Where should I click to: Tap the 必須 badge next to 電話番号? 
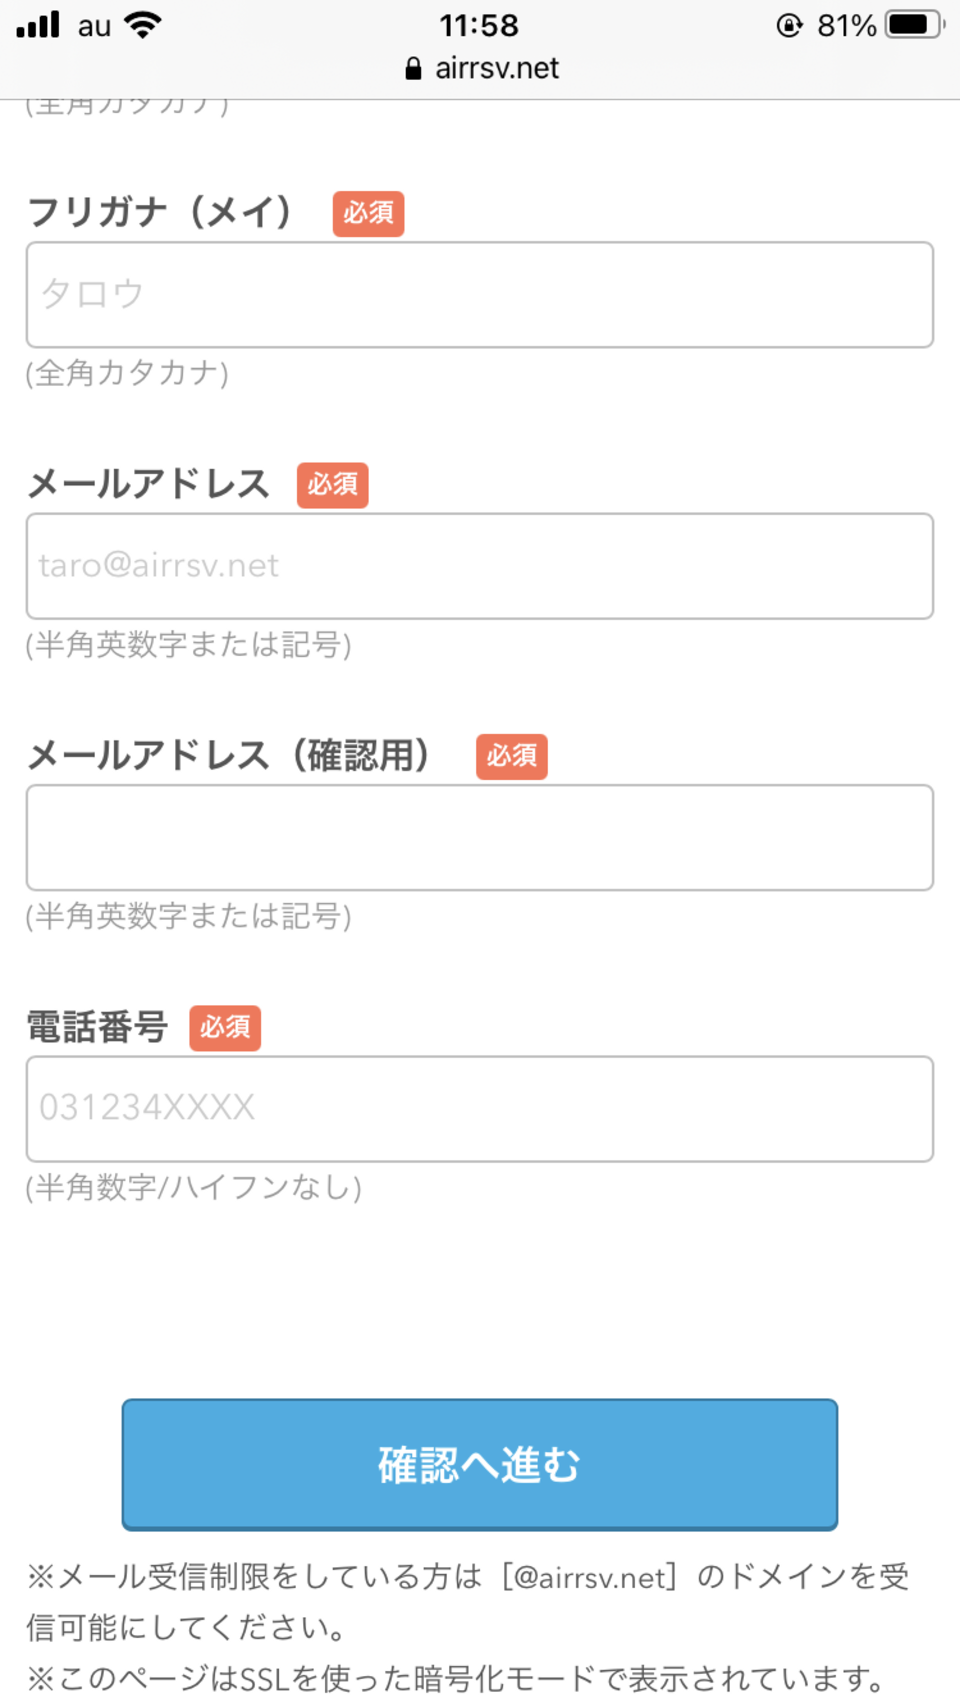click(x=225, y=1028)
